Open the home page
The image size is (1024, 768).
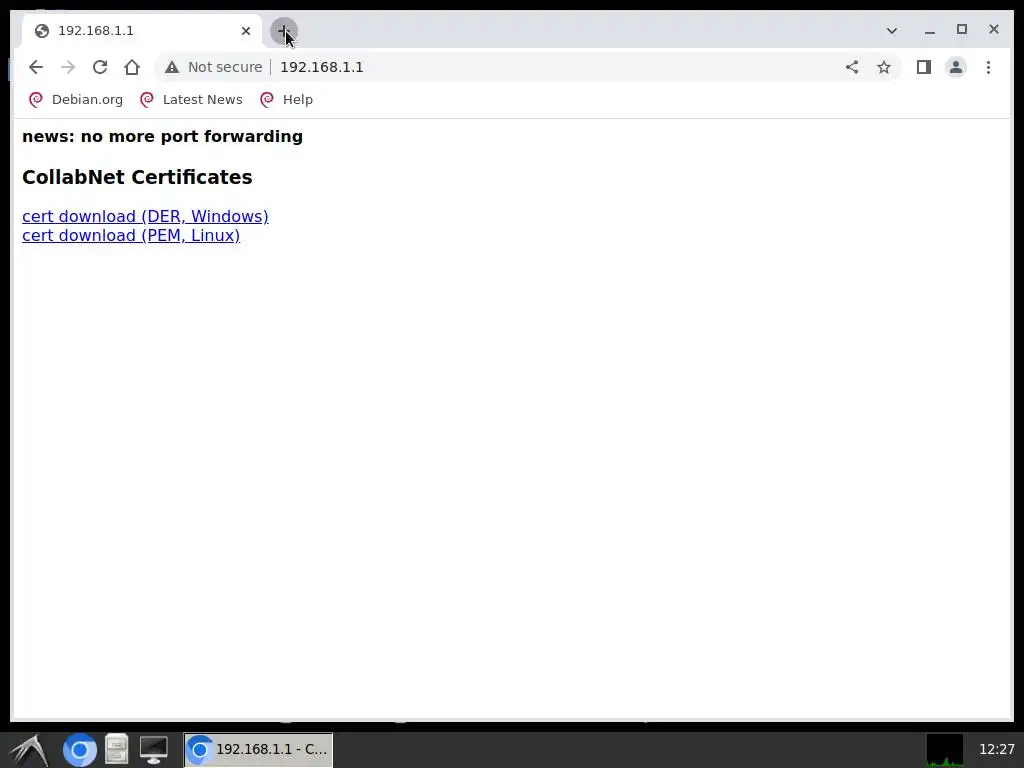tap(132, 67)
